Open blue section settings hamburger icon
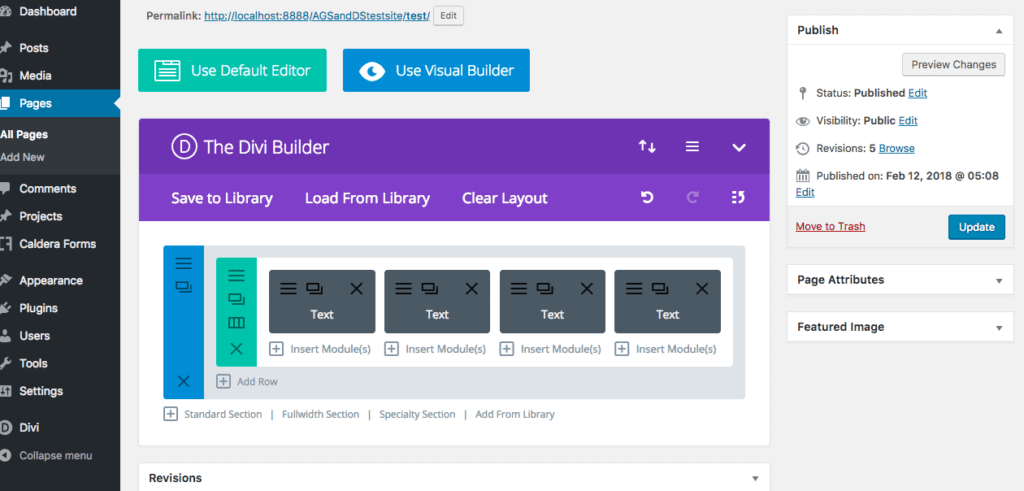 [x=184, y=263]
